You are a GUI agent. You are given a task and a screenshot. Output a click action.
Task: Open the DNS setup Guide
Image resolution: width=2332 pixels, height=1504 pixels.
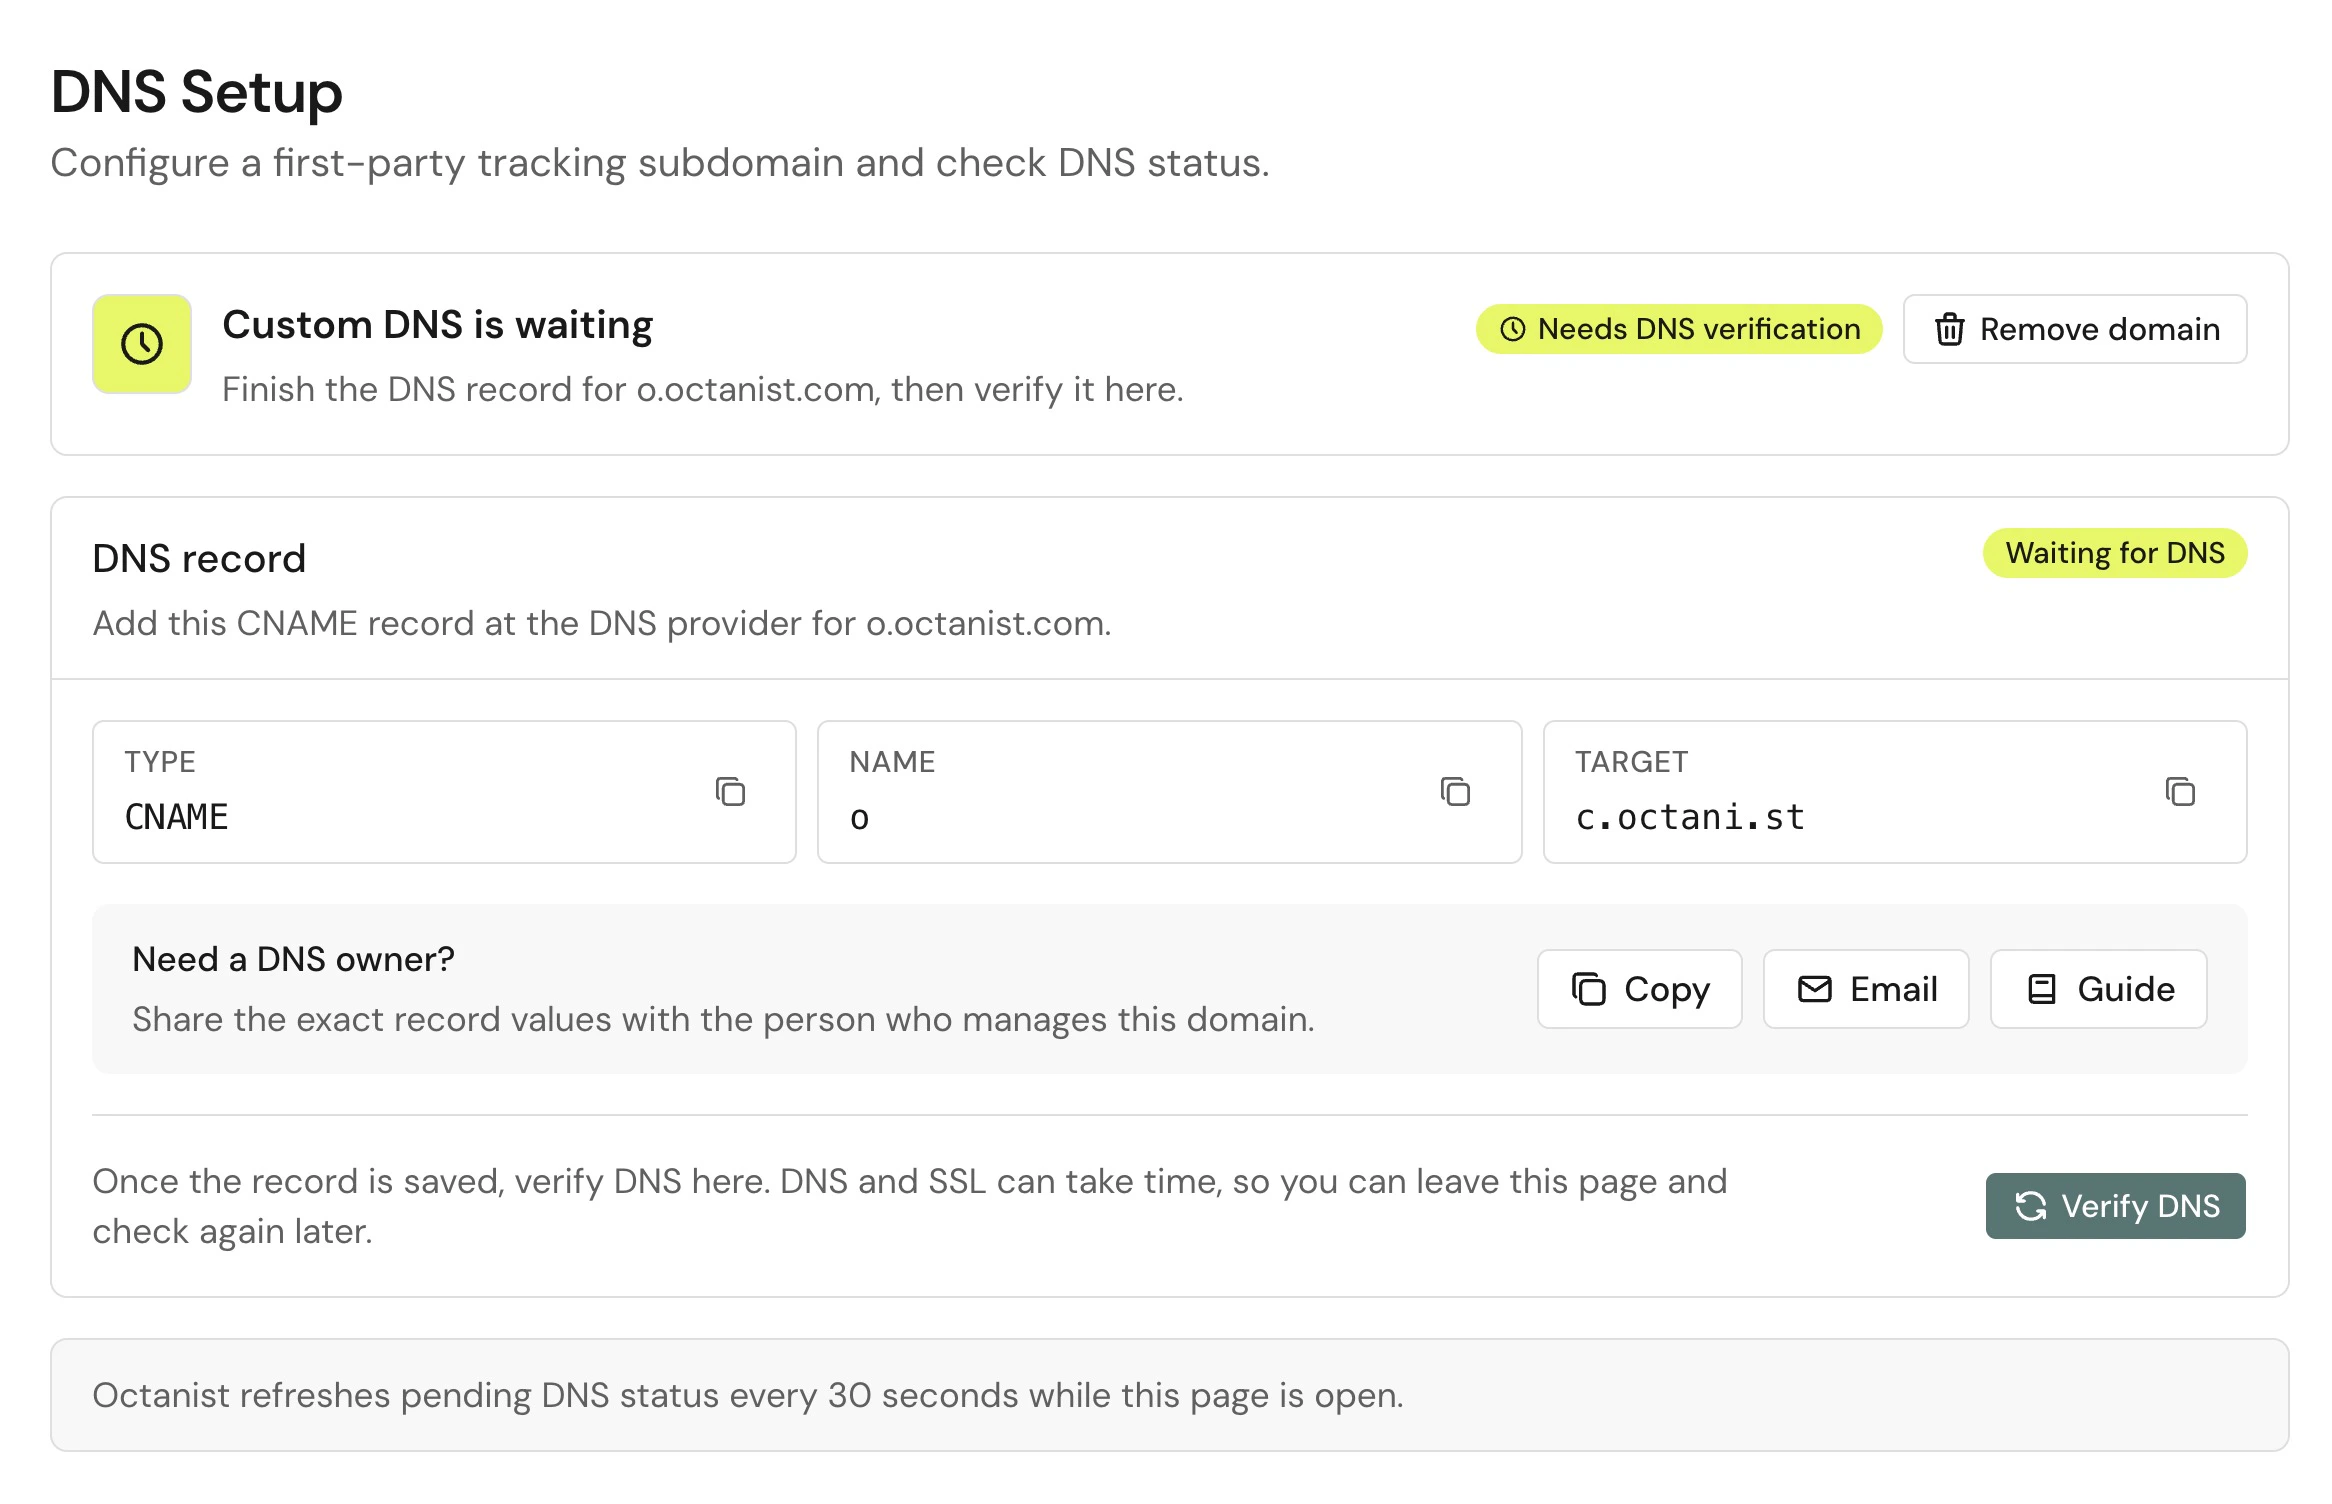(2099, 989)
